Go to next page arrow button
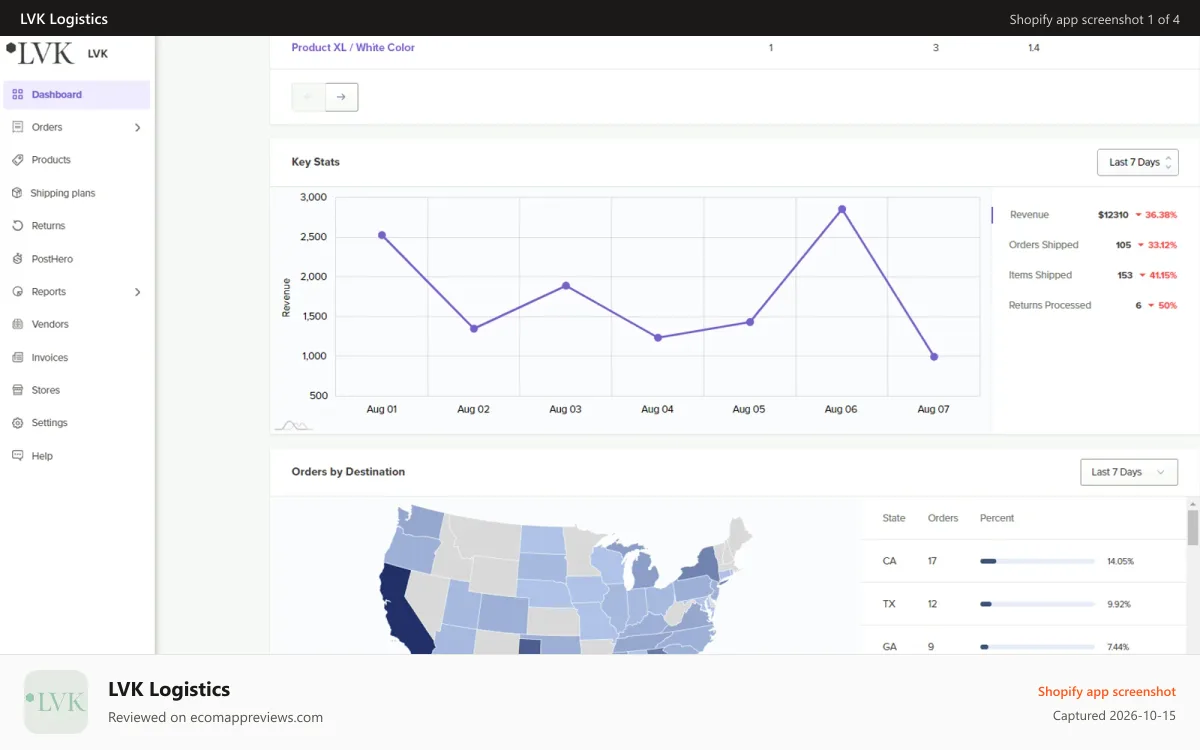The image size is (1200, 750). [x=341, y=97]
